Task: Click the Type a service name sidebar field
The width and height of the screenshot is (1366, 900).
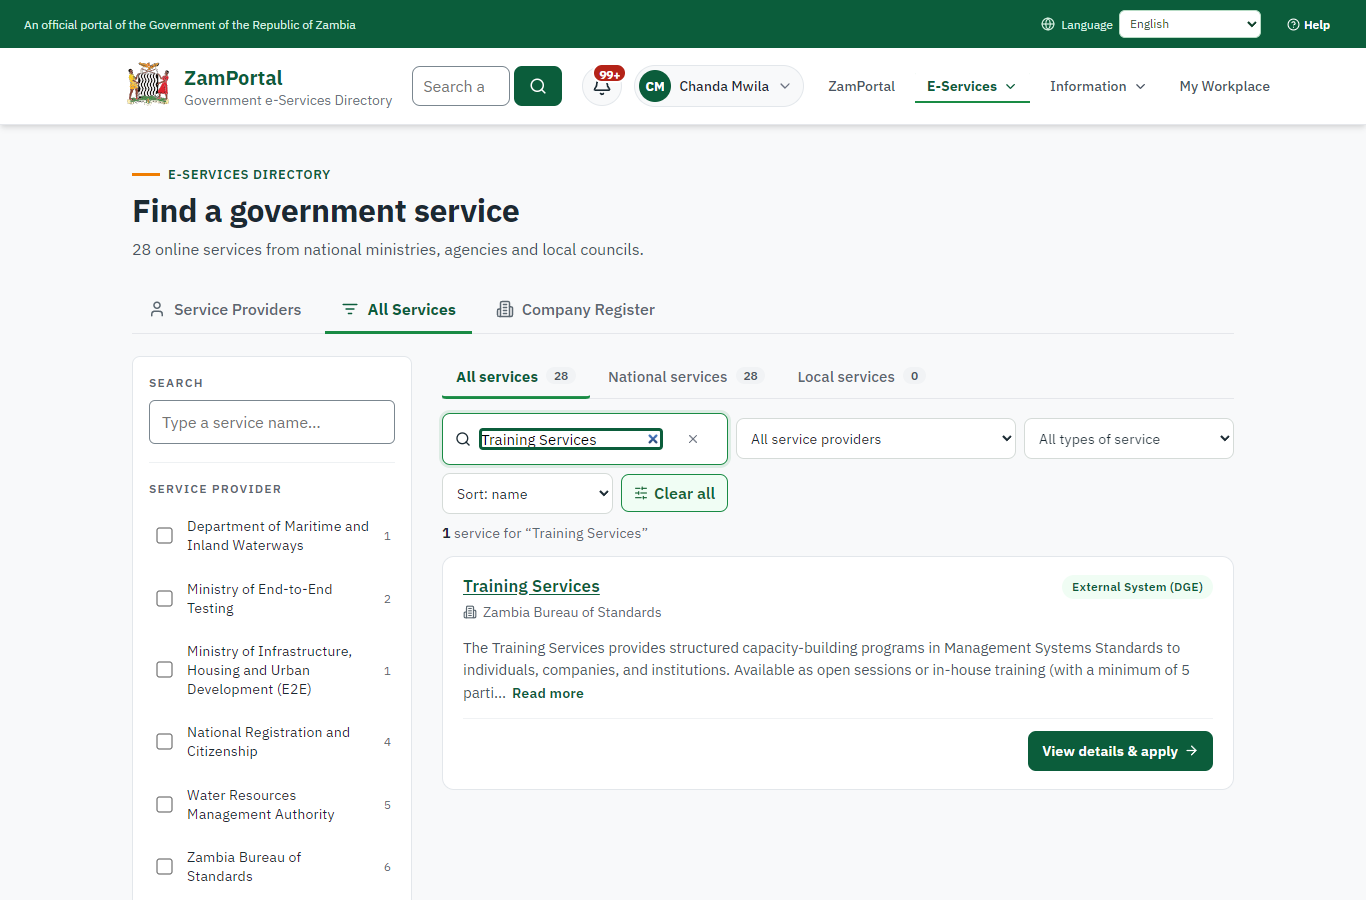Action: tap(272, 422)
